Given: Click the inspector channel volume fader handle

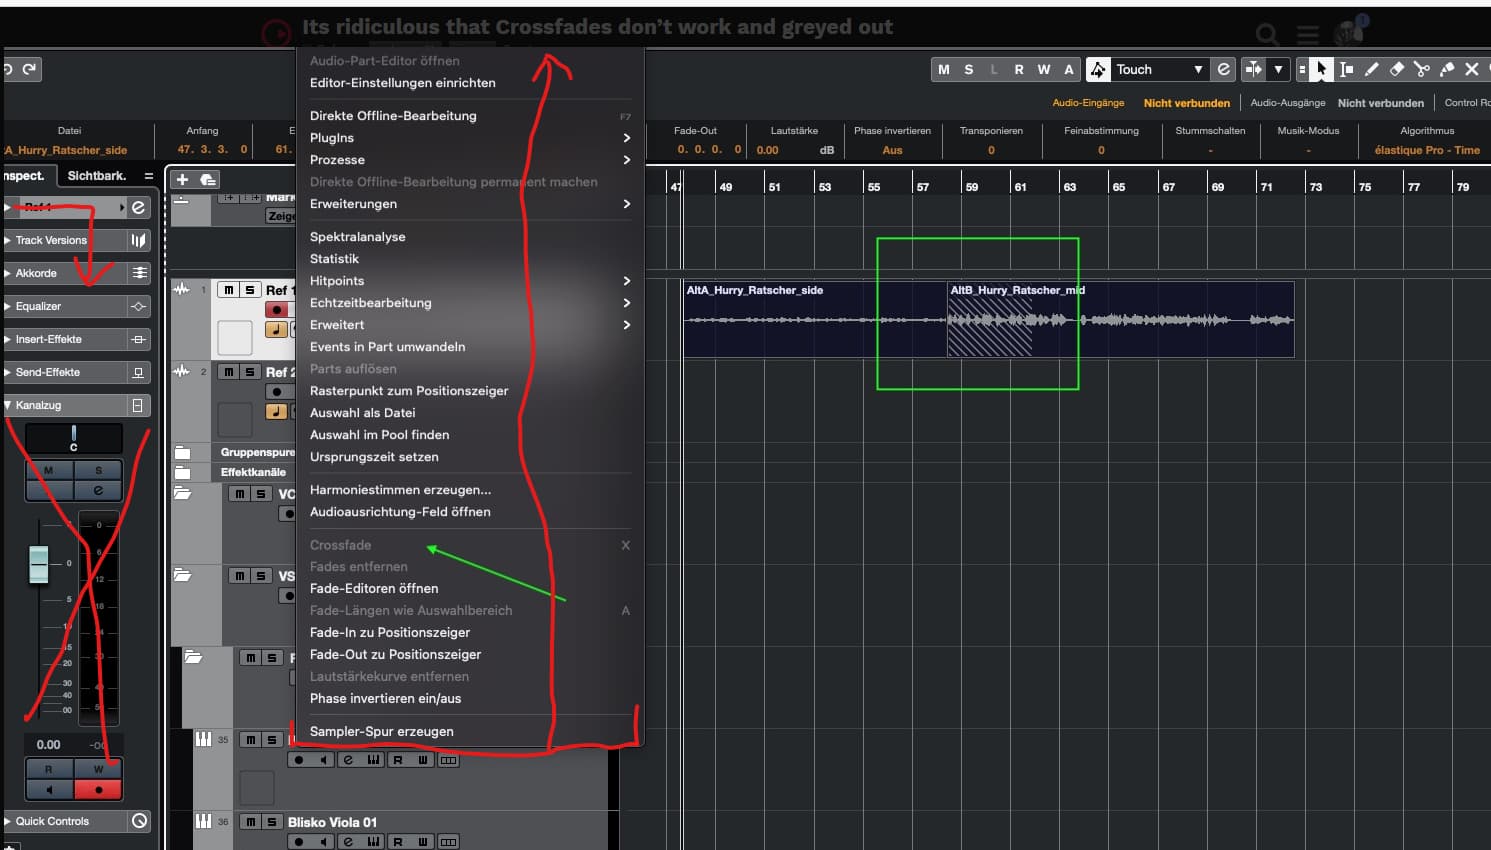Looking at the screenshot, I should coord(39,564).
